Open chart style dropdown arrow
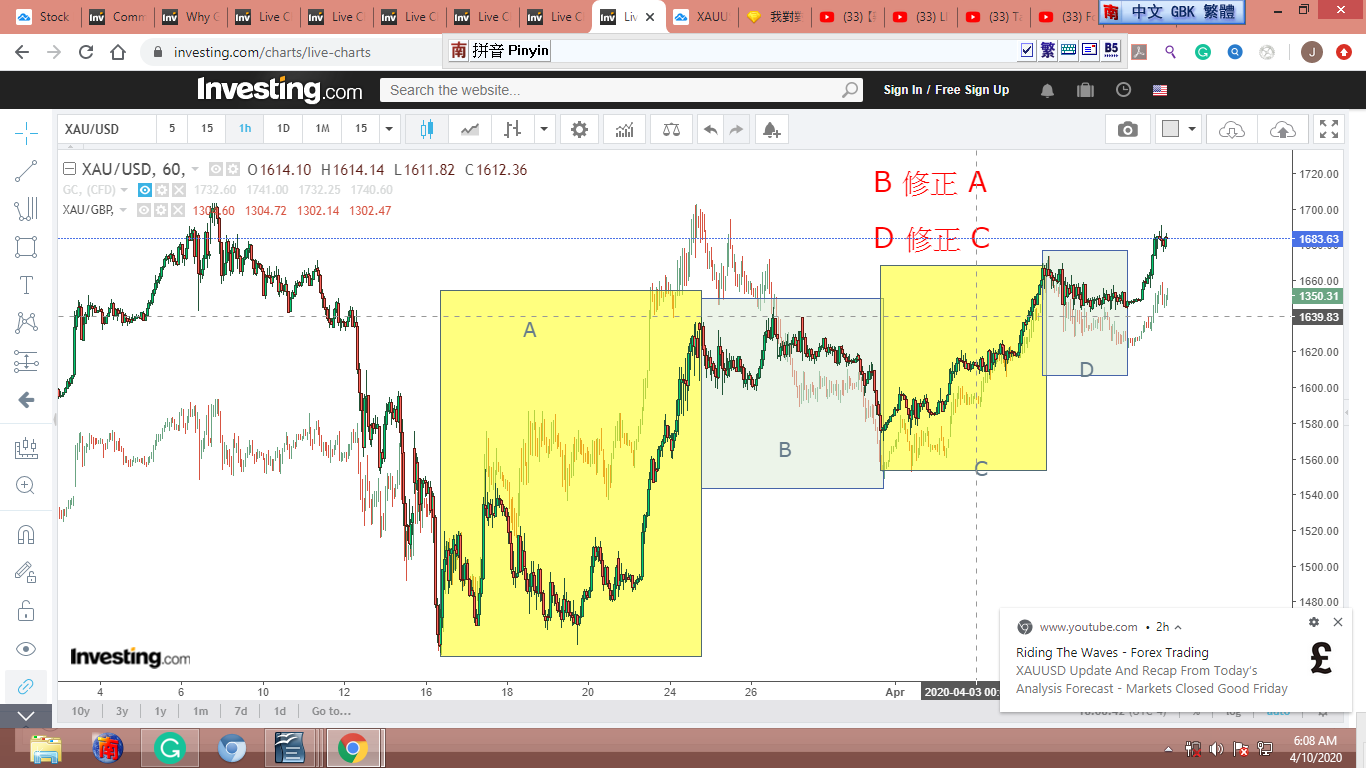 click(x=544, y=129)
